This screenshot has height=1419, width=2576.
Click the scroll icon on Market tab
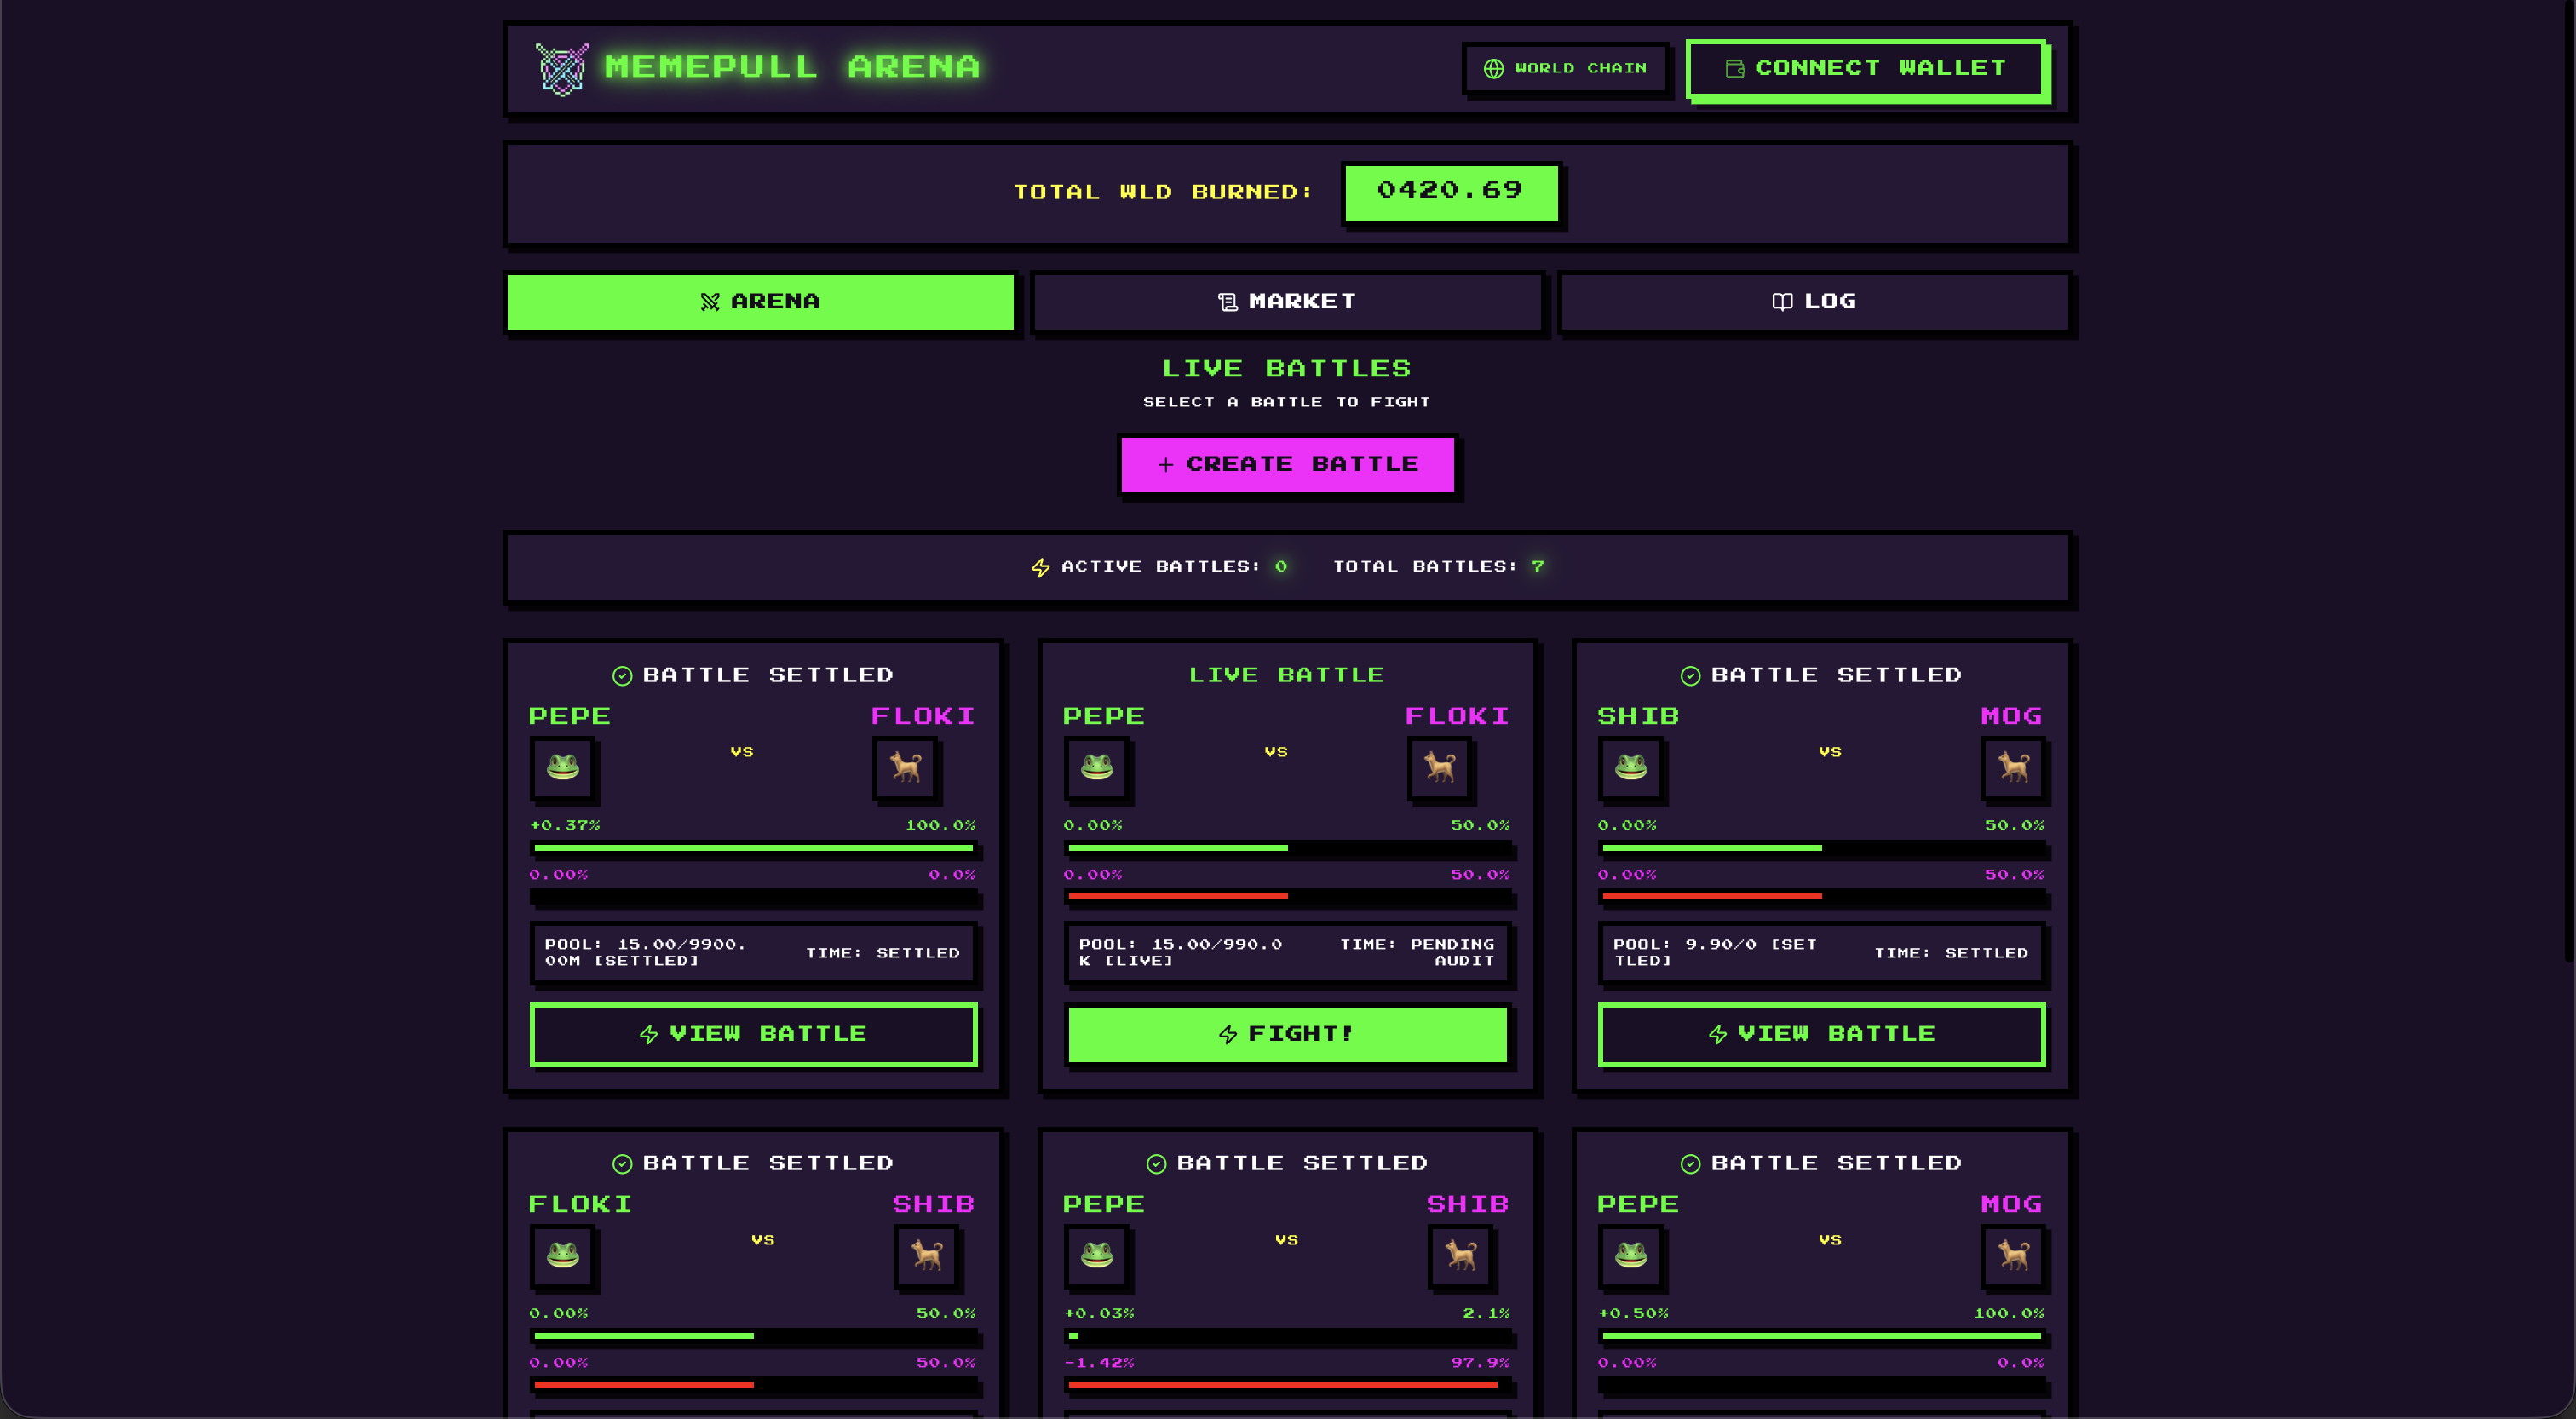pos(1228,302)
